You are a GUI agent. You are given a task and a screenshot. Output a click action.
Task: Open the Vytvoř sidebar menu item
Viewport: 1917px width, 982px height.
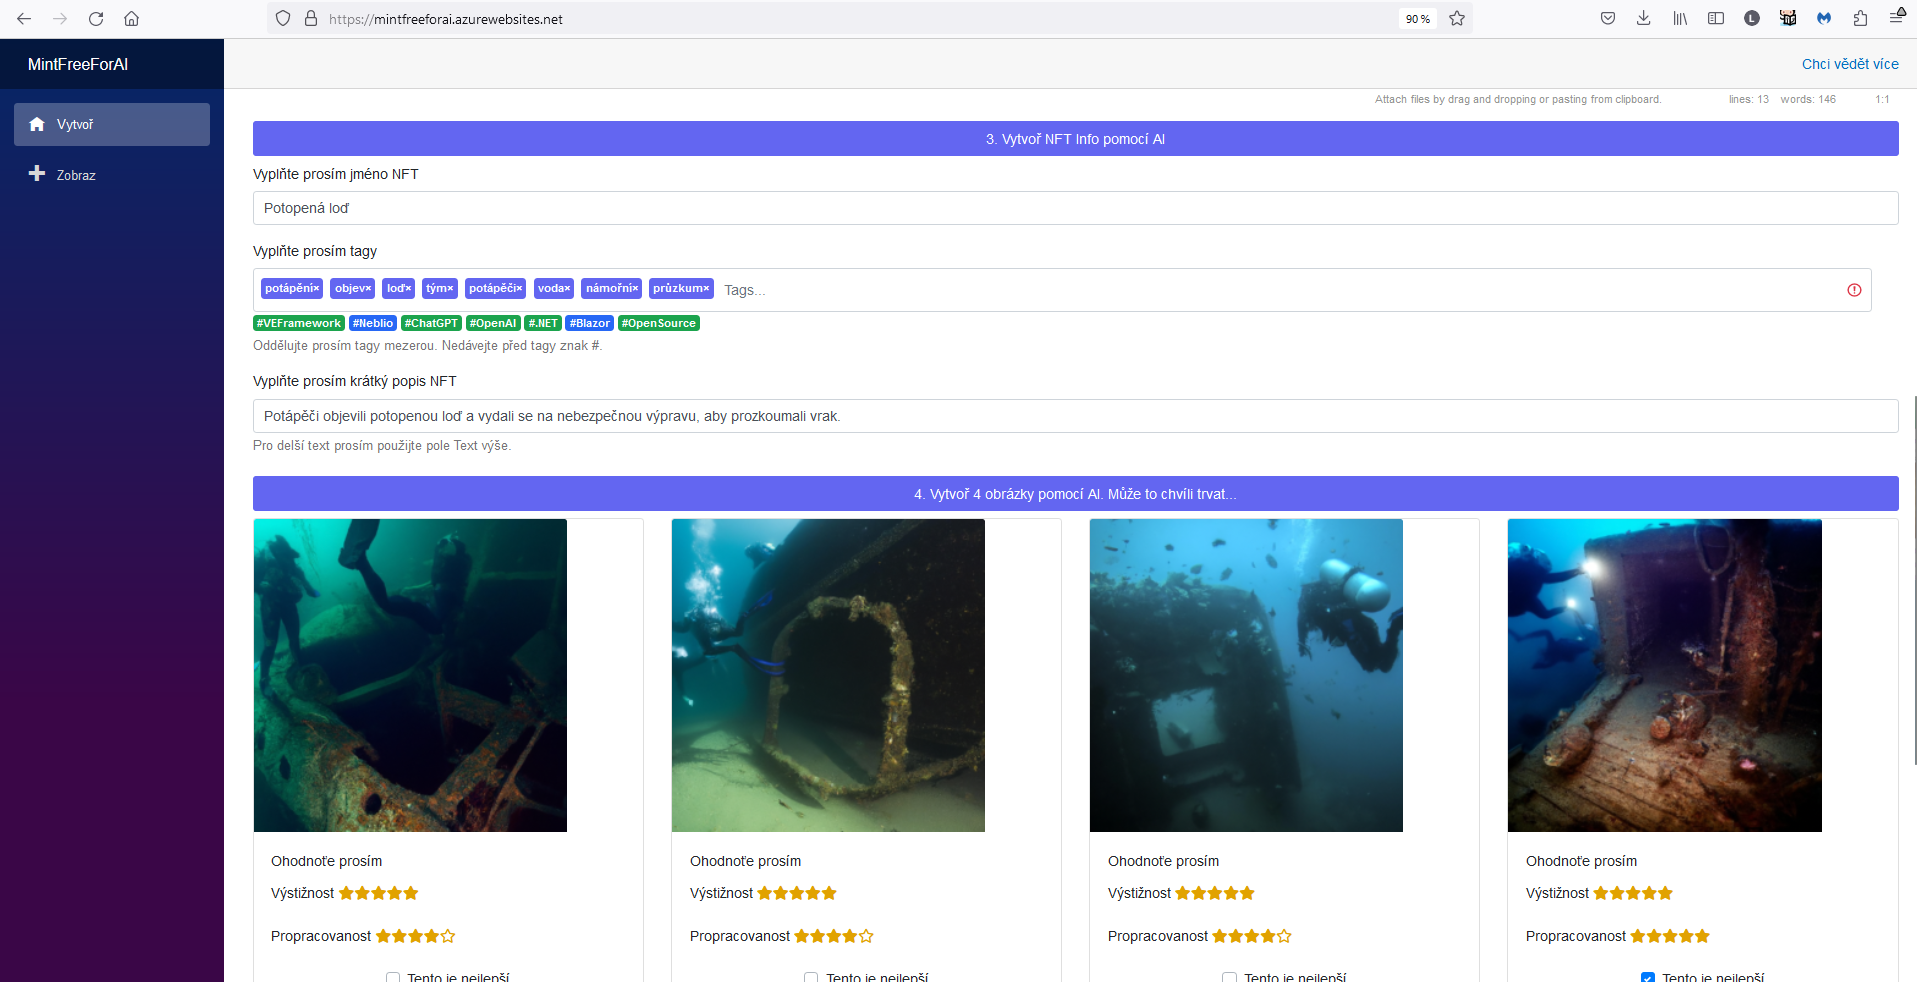(x=112, y=124)
